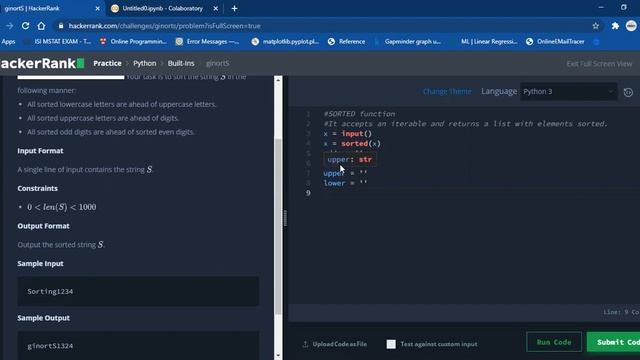Click the Upload Code as File icon
The height and width of the screenshot is (360, 640).
pos(305,344)
